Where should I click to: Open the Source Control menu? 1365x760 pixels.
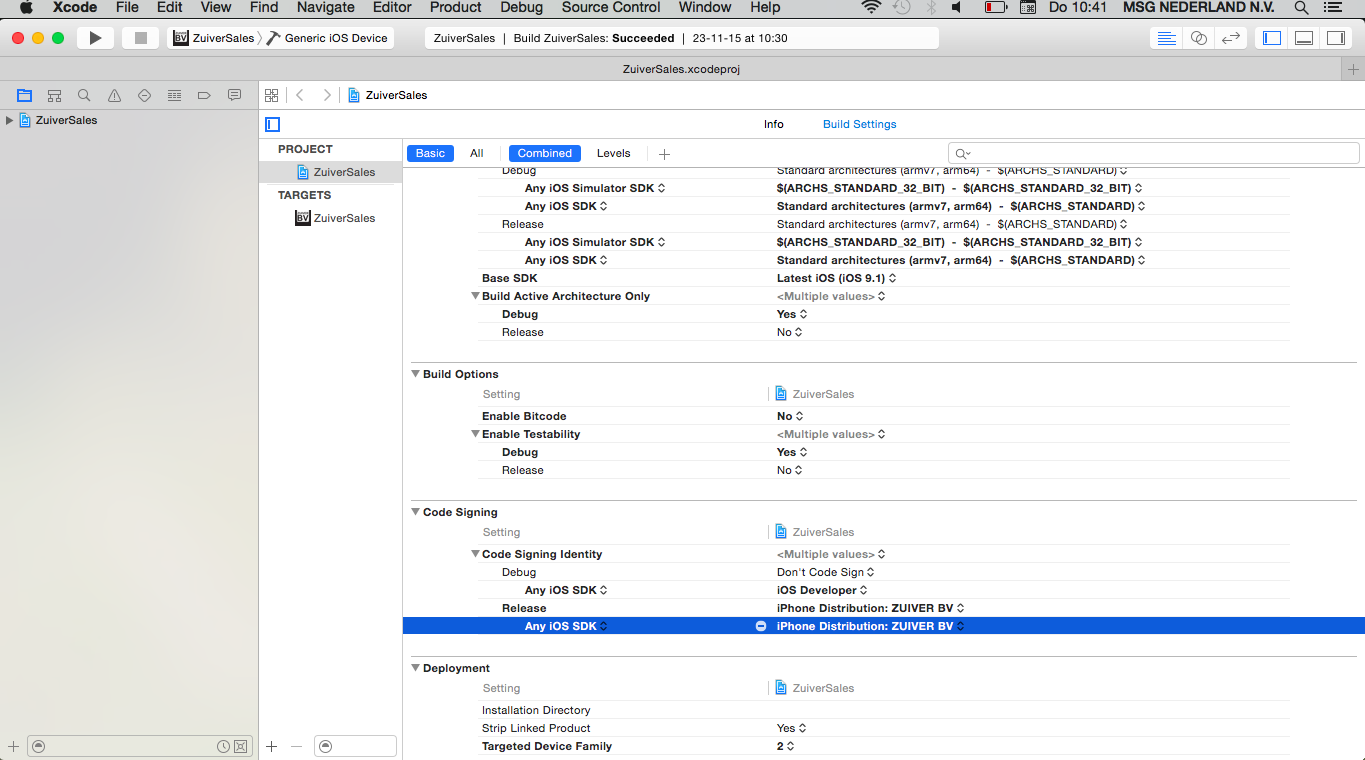pyautogui.click(x=610, y=8)
